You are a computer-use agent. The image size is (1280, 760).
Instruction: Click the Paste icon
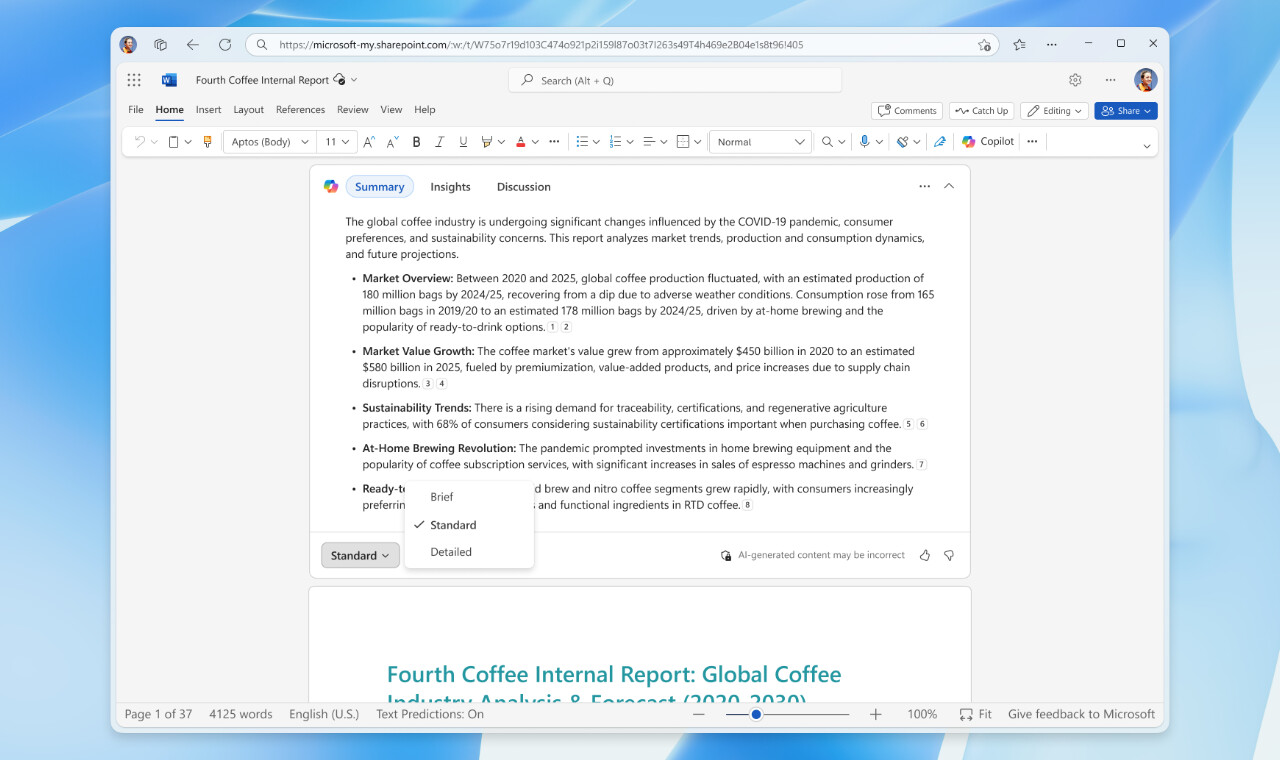tap(171, 141)
